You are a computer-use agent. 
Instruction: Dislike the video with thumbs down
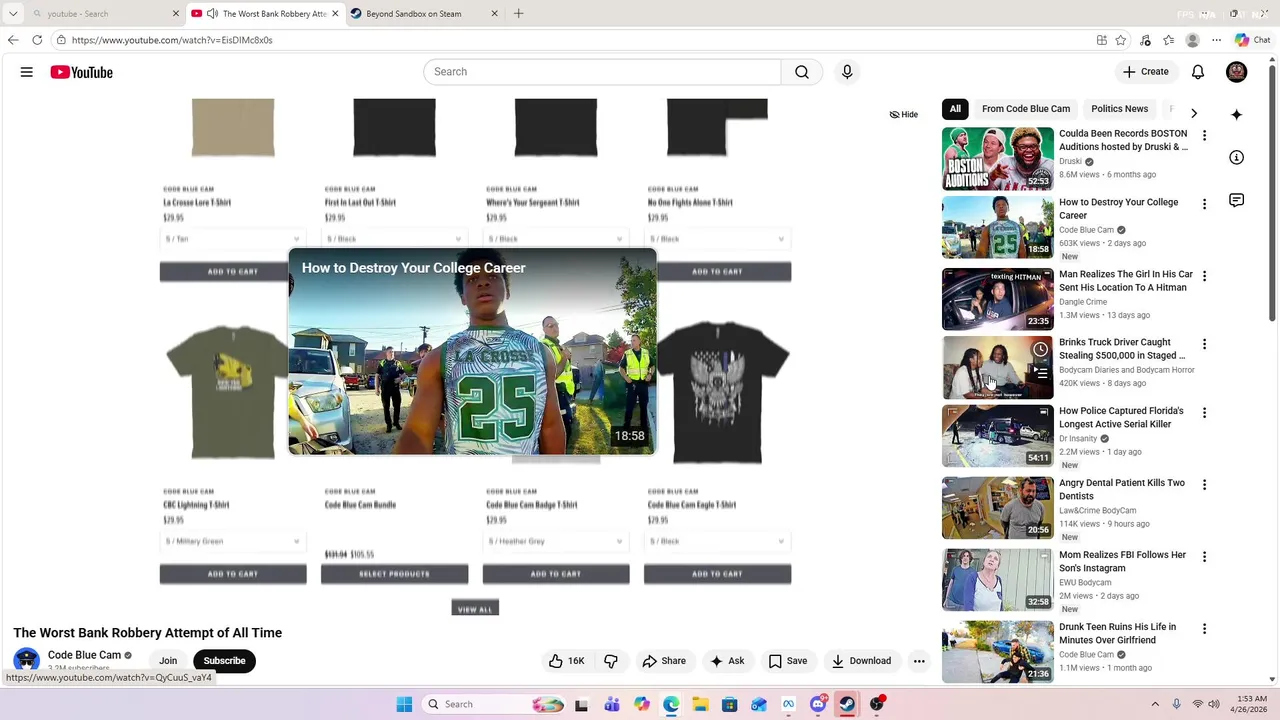coord(611,661)
